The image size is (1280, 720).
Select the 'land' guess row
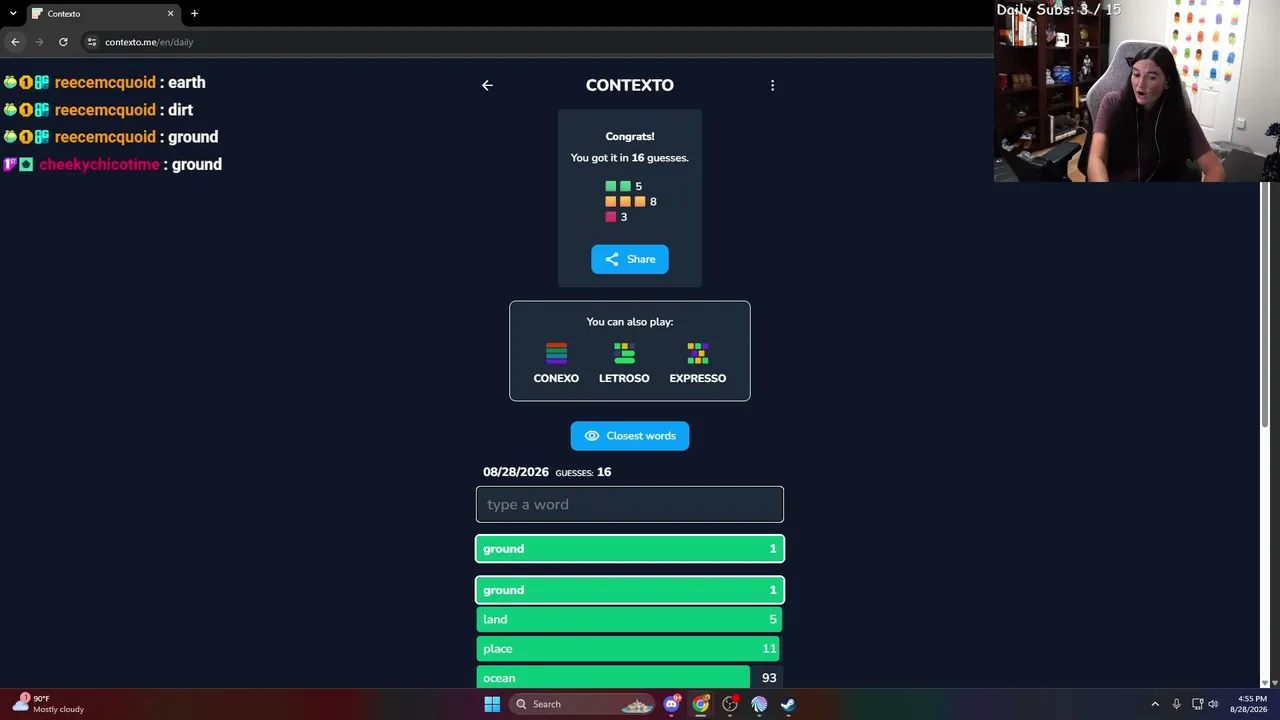630,619
